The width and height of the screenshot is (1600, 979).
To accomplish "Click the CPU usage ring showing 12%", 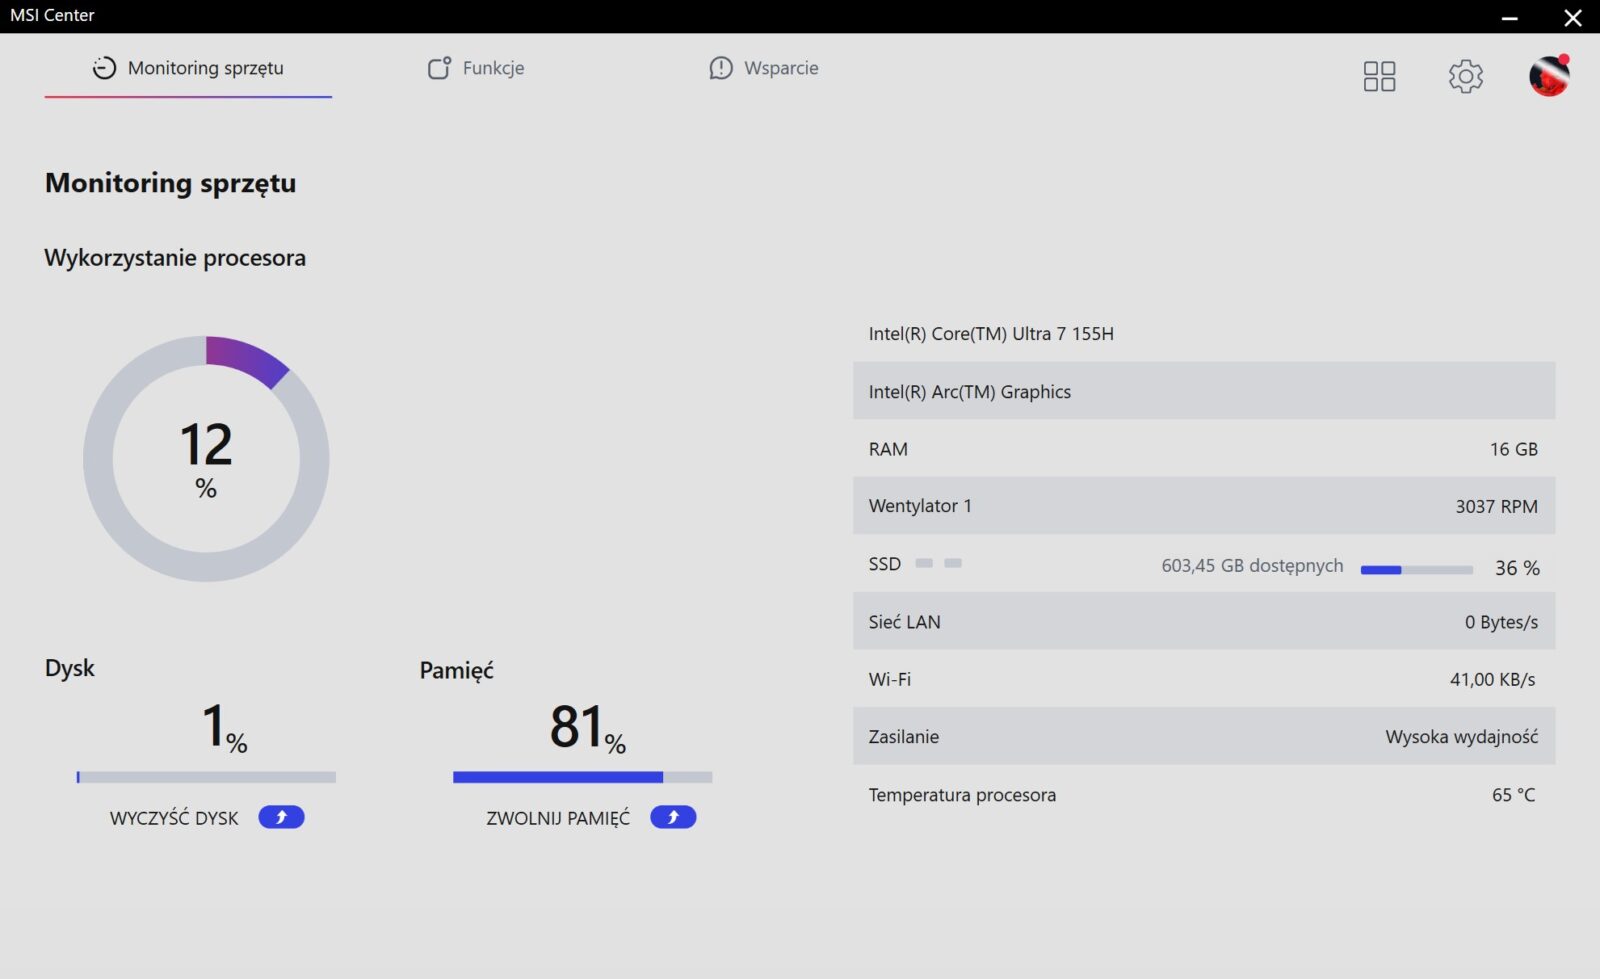I will click(x=206, y=459).
